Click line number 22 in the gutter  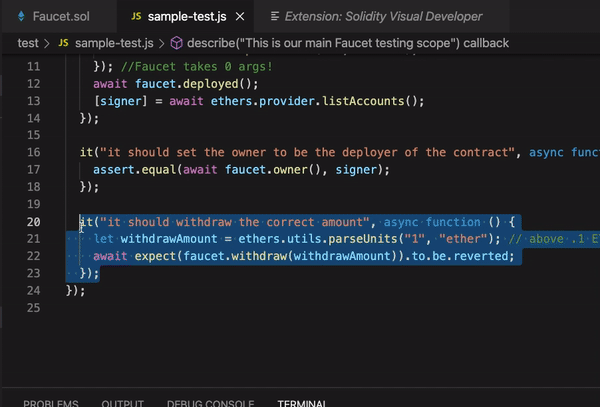click(34, 256)
